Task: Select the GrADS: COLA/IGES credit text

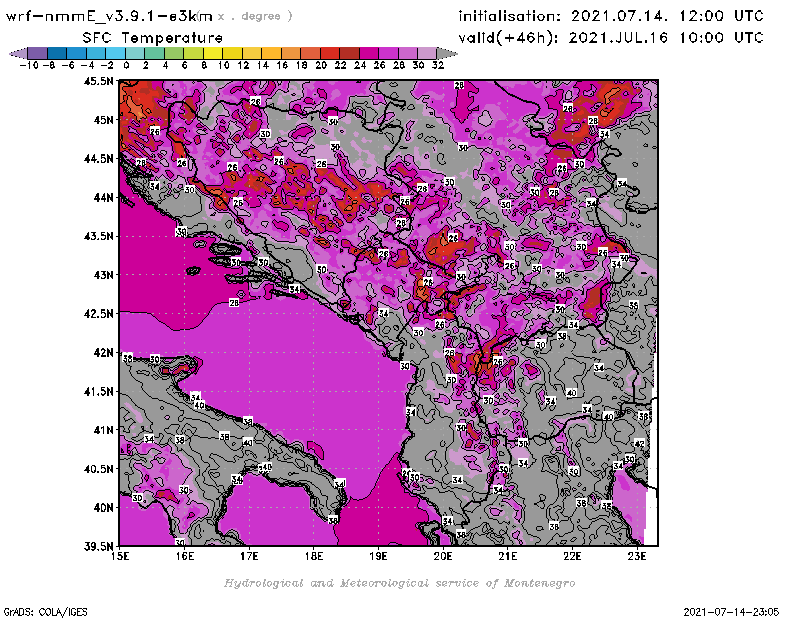Action: [x=45, y=612]
